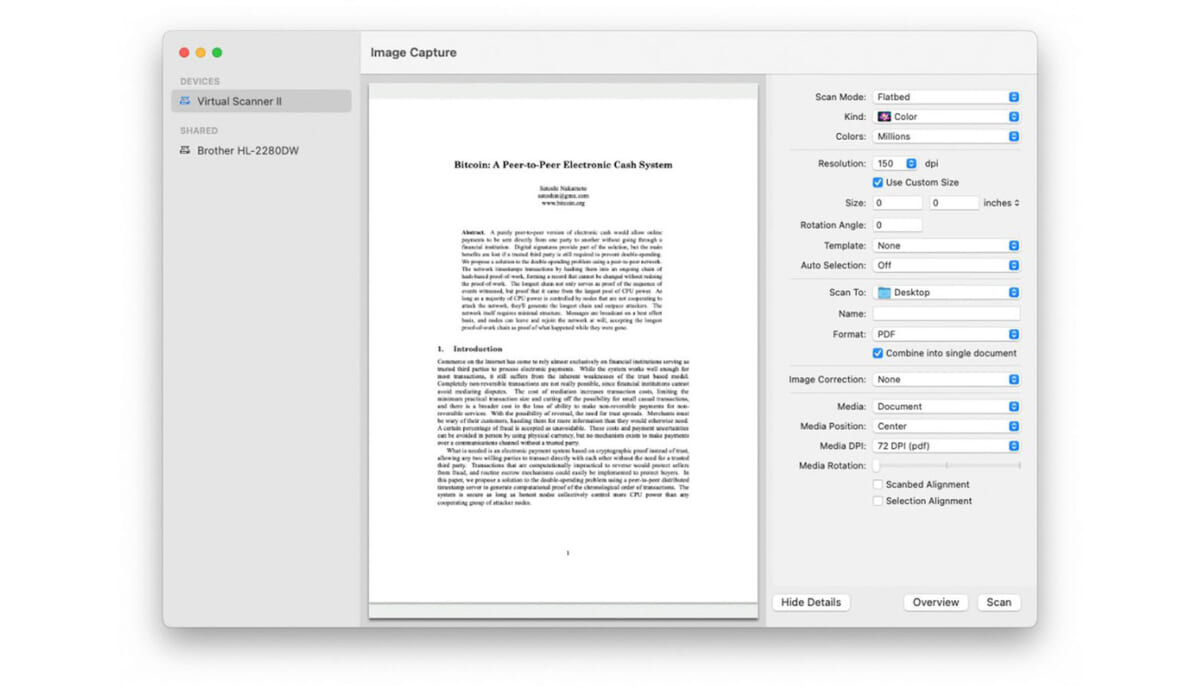Open the Image Correction None dropdown
1200x688 pixels.
tap(946, 379)
